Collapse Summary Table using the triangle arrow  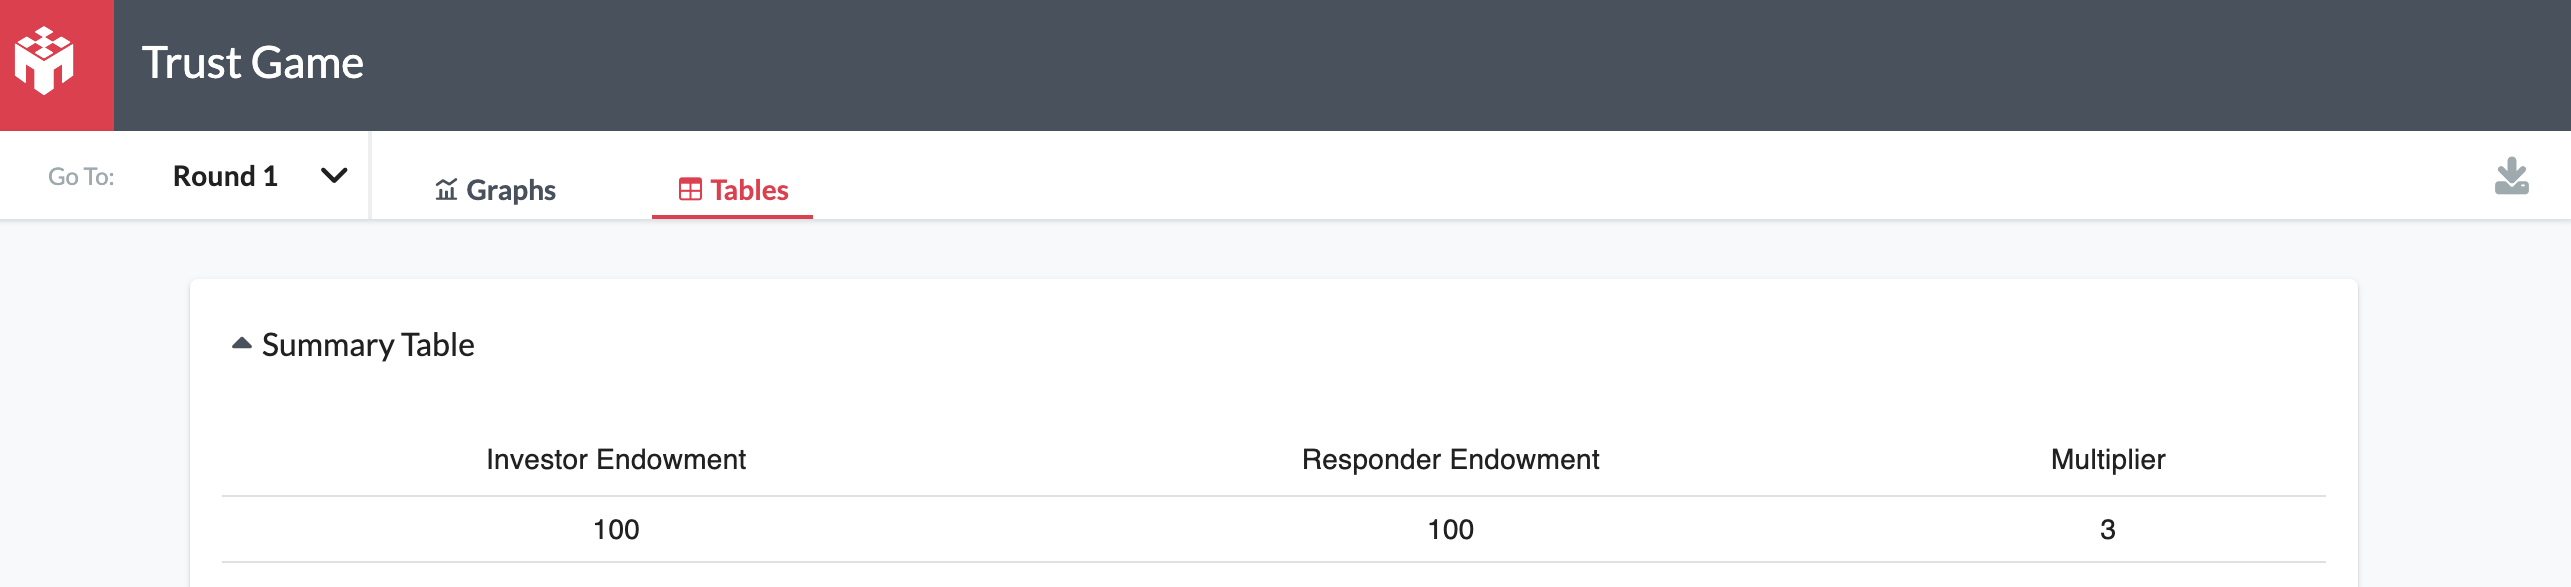pos(241,343)
